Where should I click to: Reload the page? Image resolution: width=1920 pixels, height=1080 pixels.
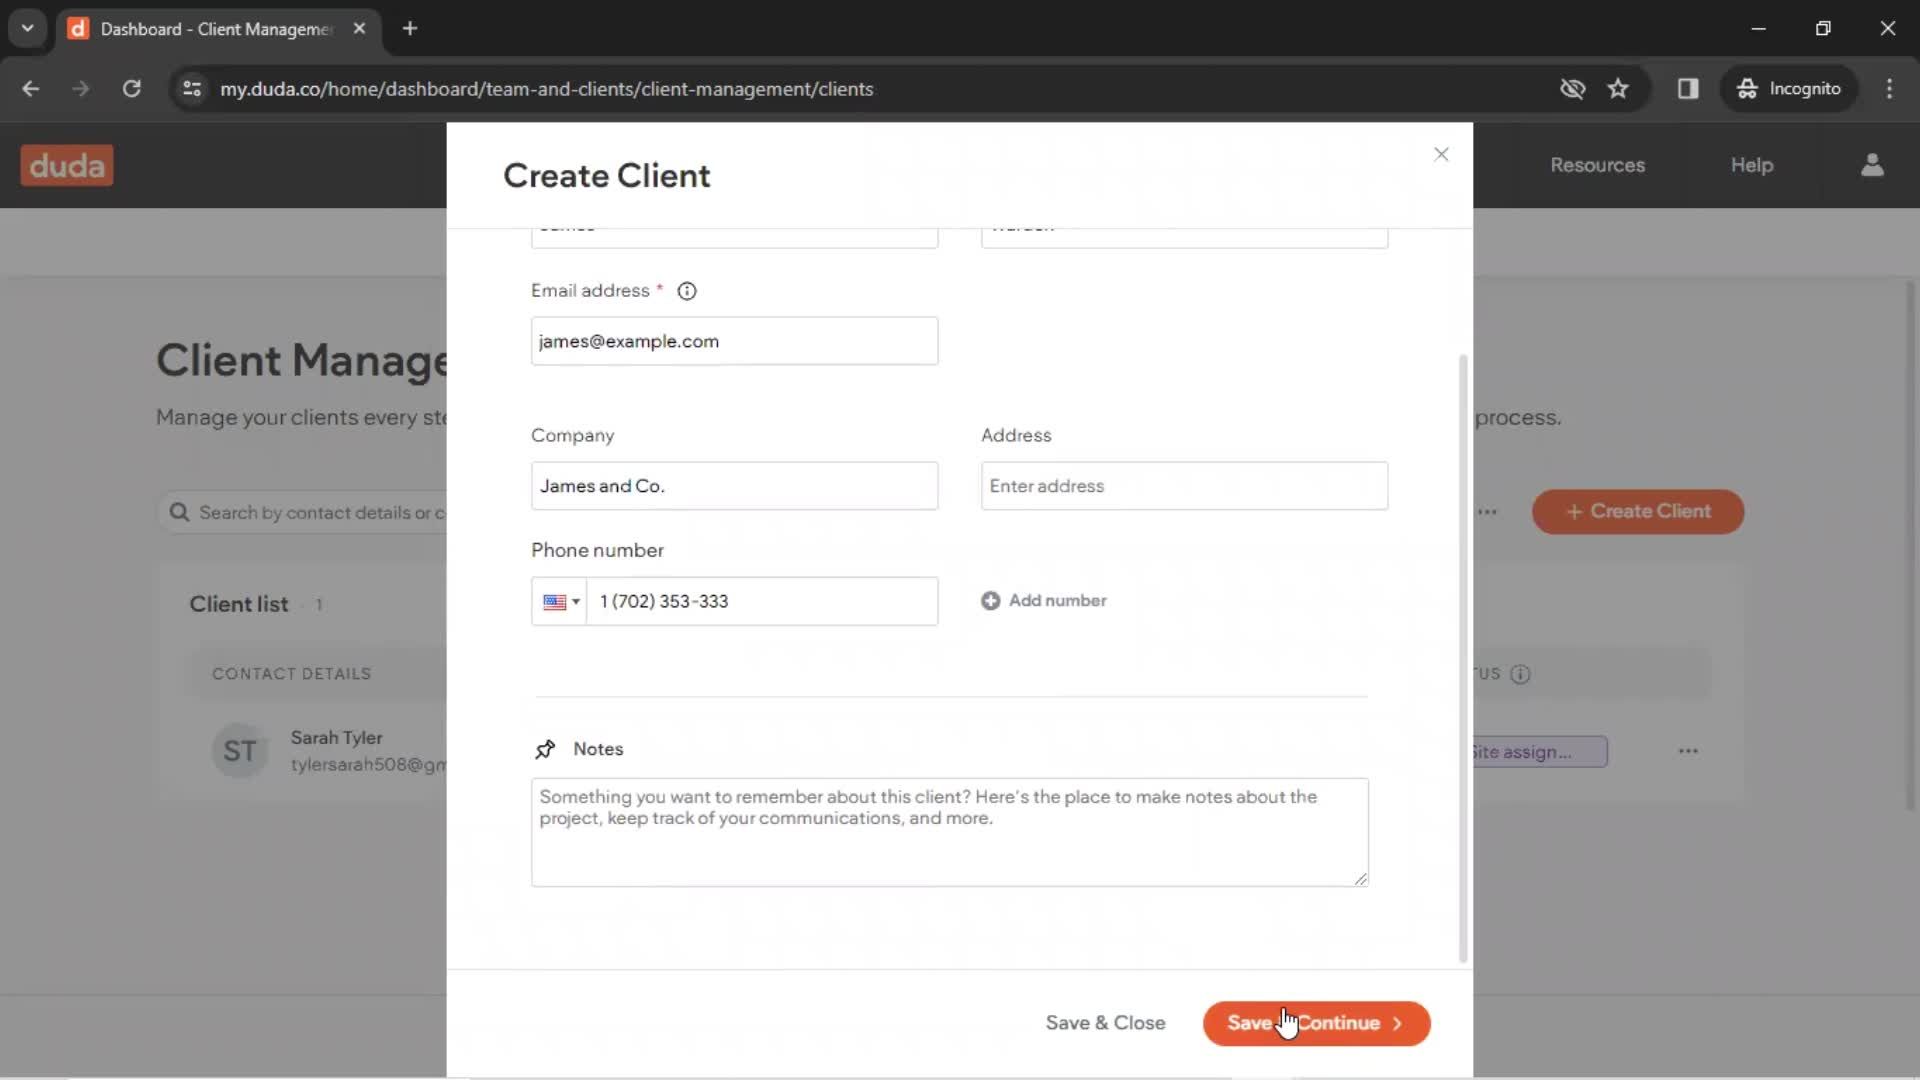pos(131,89)
